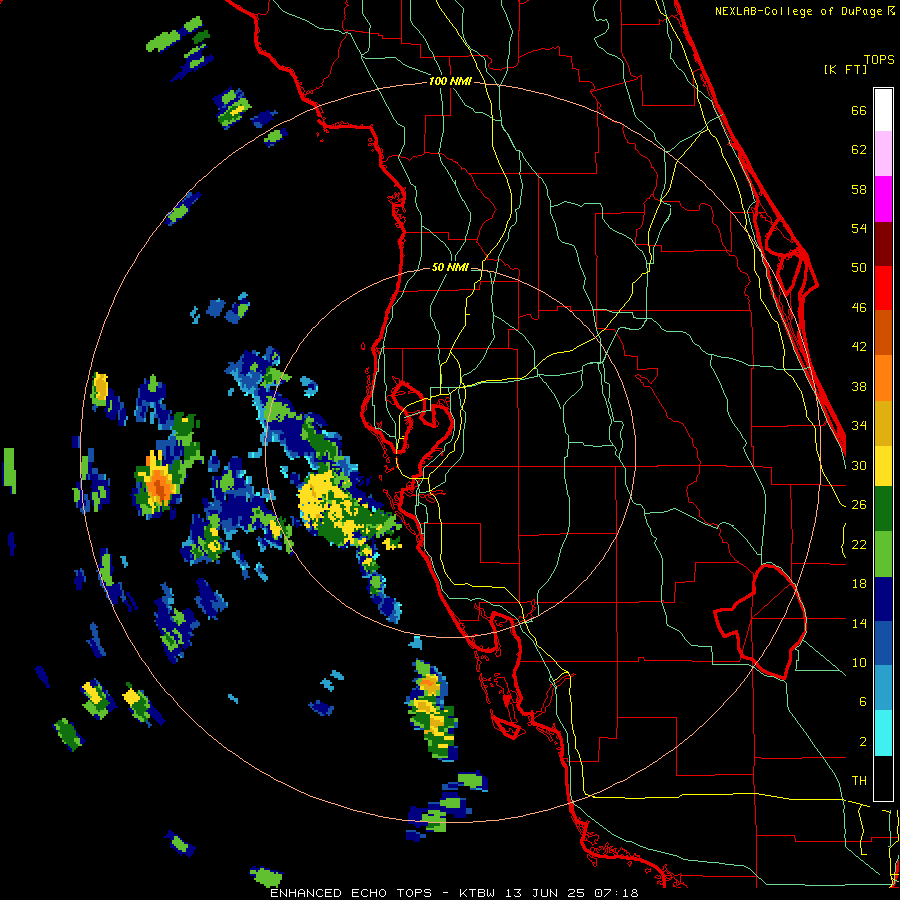Pick the magenta swatch in the color scale
This screenshot has width=900, height=900.
883,199
